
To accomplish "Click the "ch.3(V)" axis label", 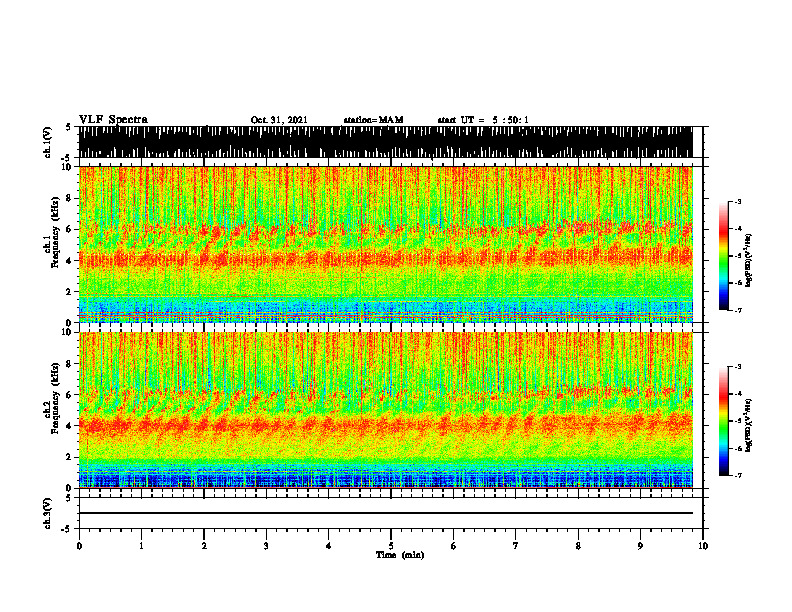I will 48,513.
